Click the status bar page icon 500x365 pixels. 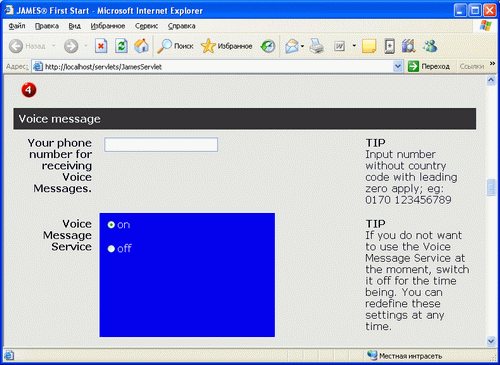point(9,356)
